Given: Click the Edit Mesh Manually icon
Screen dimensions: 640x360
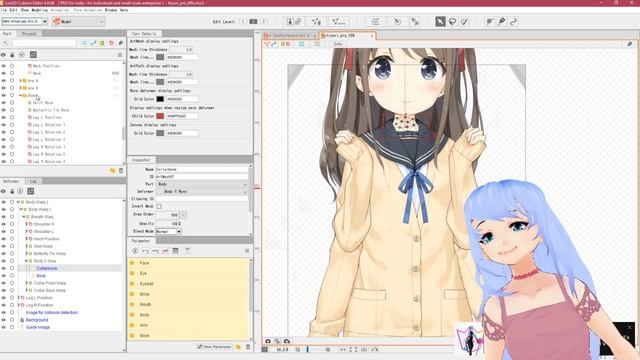Looking at the screenshot, I should tap(316, 21).
